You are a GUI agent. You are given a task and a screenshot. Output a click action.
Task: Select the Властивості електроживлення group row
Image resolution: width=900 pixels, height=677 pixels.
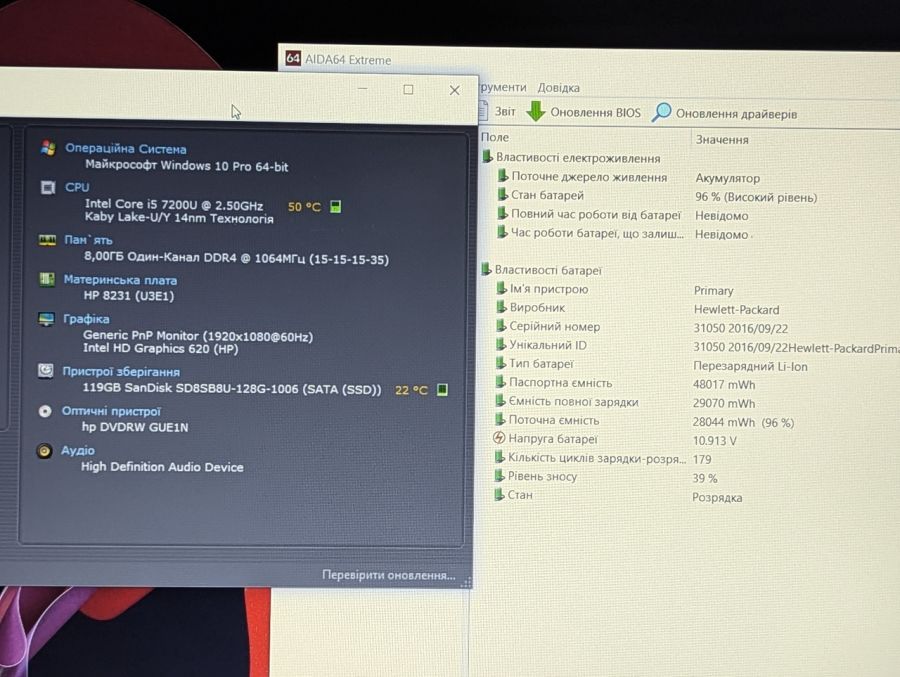pyautogui.click(x=574, y=157)
